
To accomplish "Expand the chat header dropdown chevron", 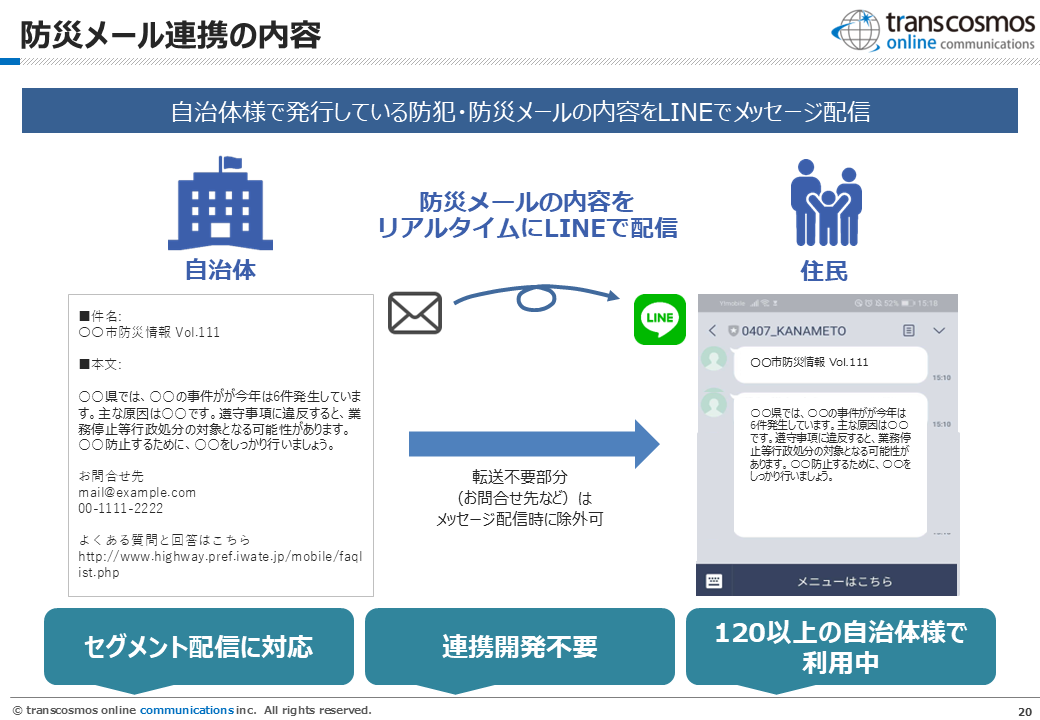I will [x=939, y=330].
